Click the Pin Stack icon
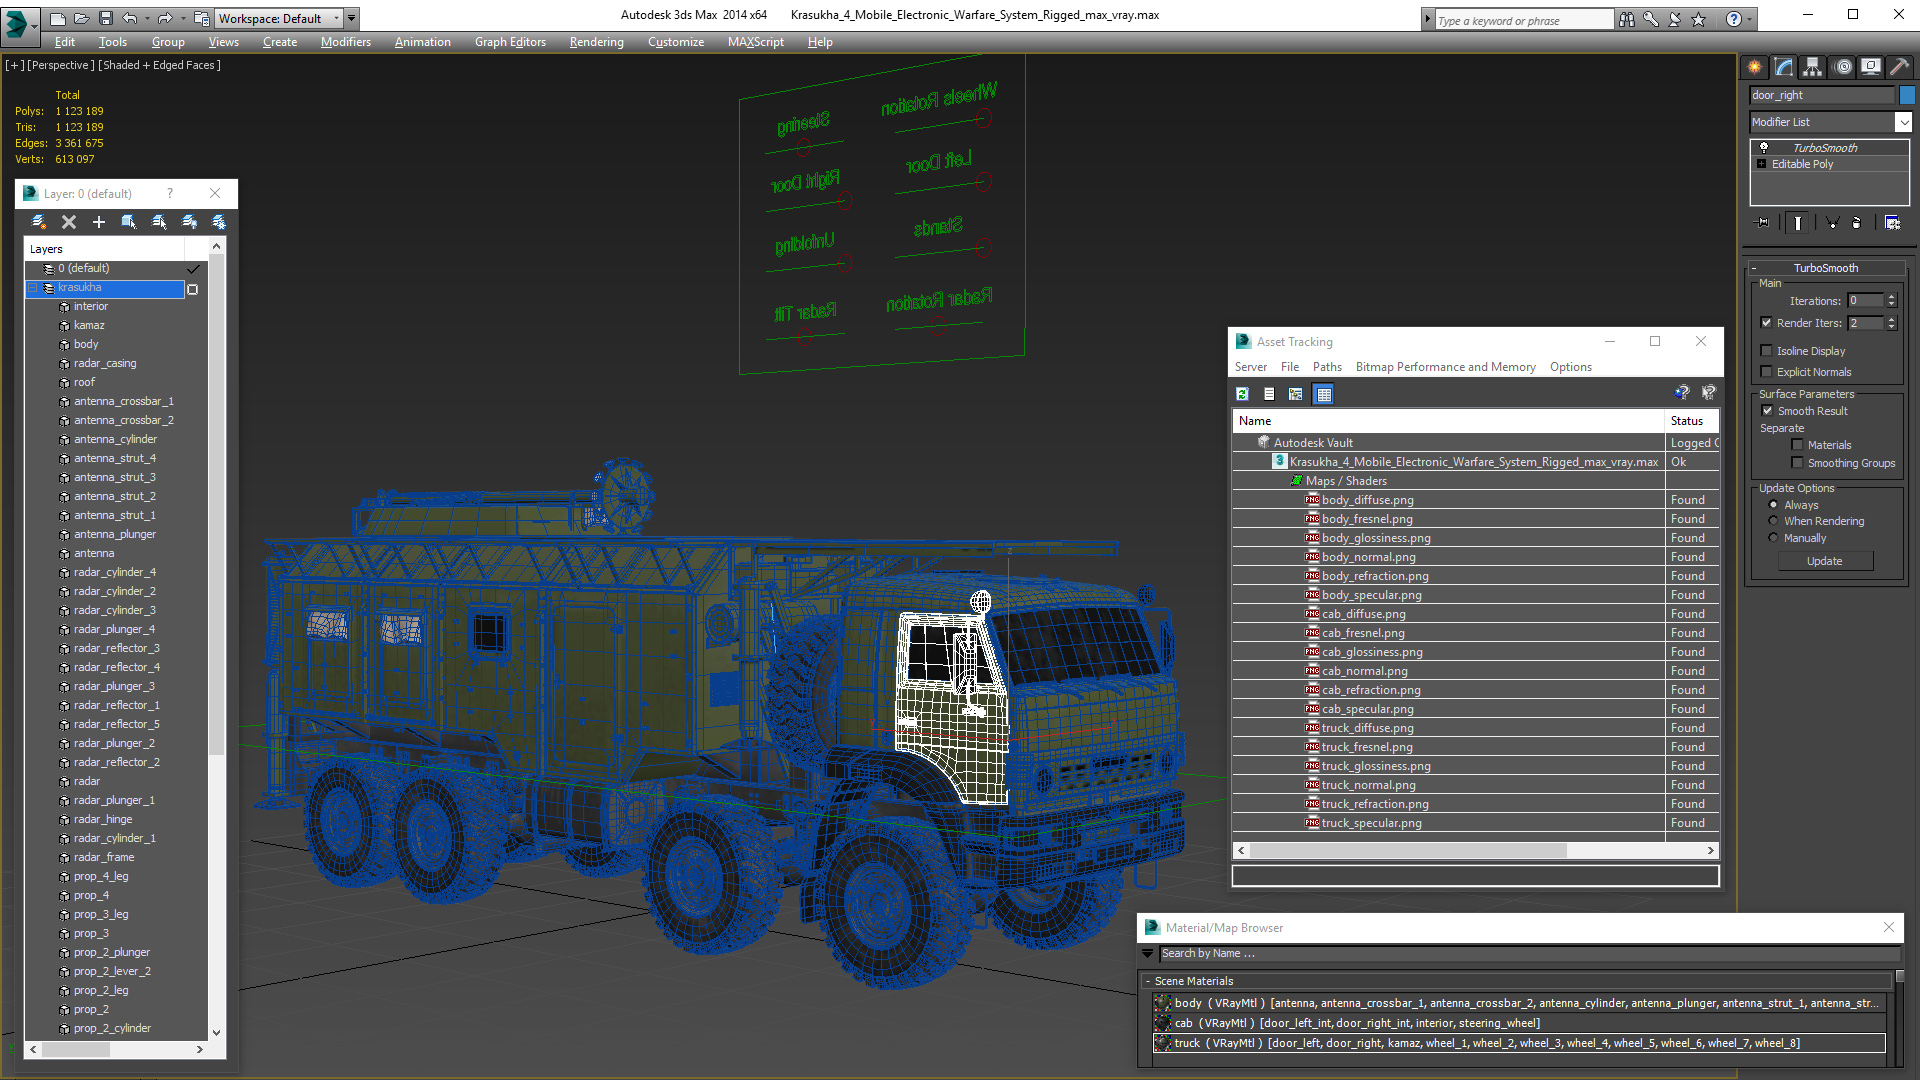This screenshot has width=1920, height=1080. (x=1763, y=223)
